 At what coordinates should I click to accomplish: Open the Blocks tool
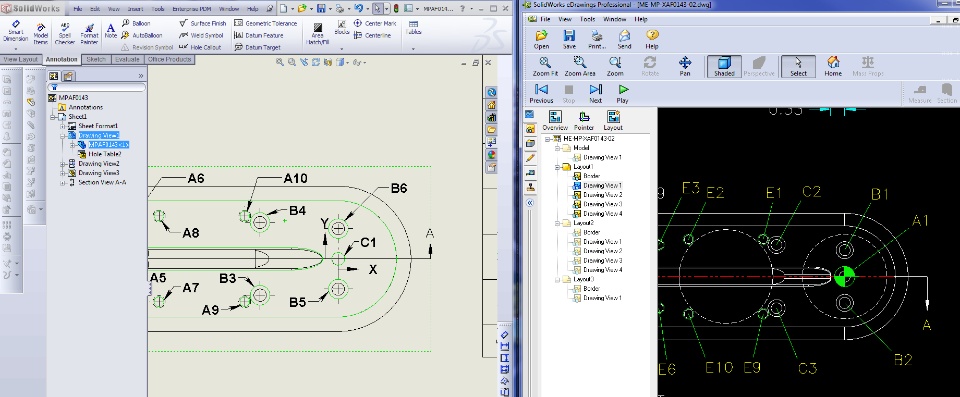coord(342,28)
